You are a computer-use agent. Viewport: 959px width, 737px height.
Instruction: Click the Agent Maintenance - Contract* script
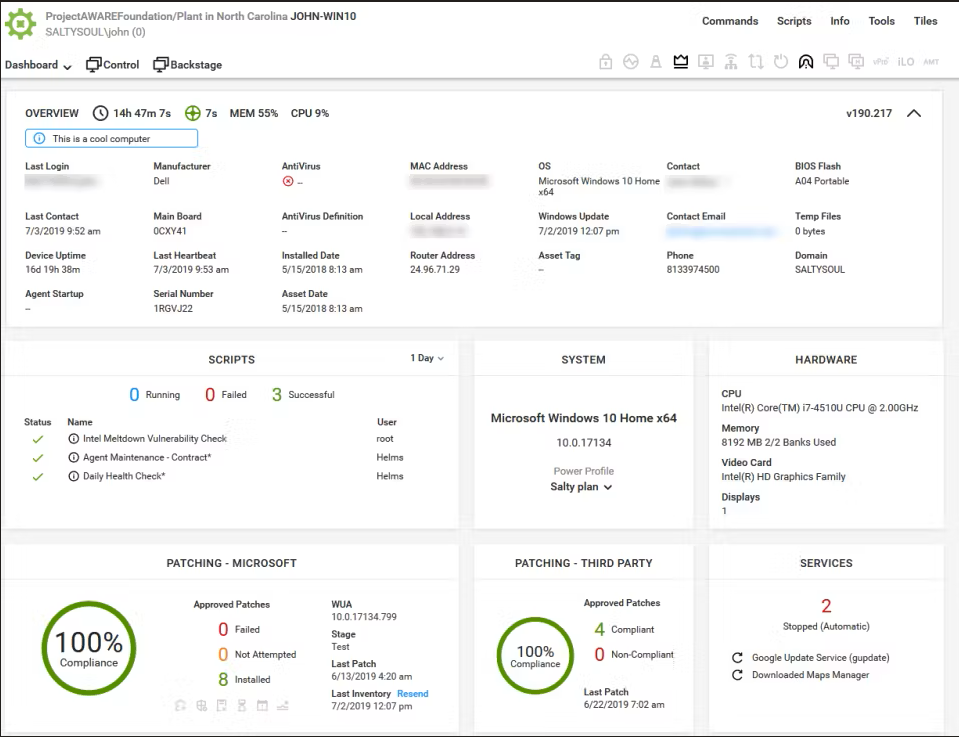tap(147, 457)
